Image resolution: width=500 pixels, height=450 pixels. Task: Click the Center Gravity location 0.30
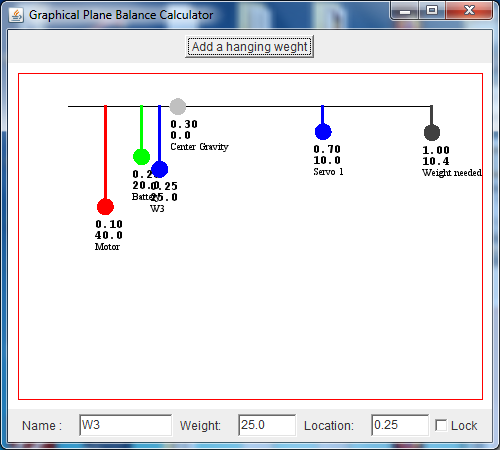[184, 124]
